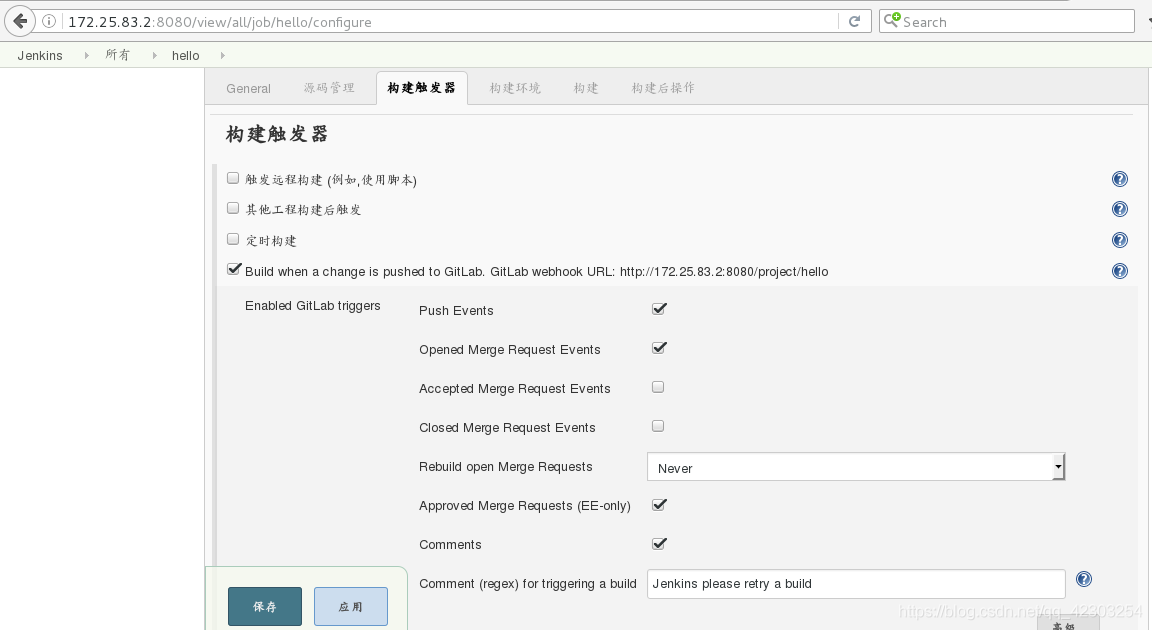1152x630 pixels.
Task: Open the hello job breadcrumb link
Action: [x=185, y=55]
